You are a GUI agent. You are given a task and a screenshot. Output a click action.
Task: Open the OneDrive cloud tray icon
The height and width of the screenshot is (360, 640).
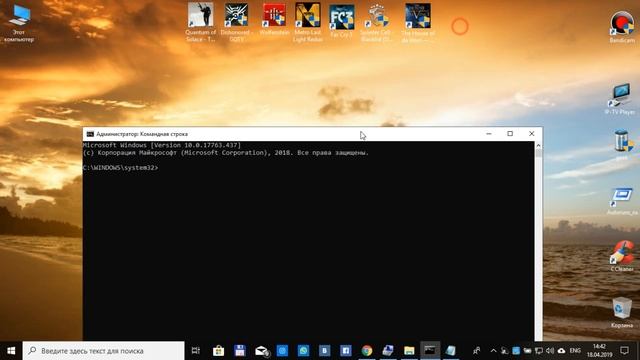[x=562, y=351]
